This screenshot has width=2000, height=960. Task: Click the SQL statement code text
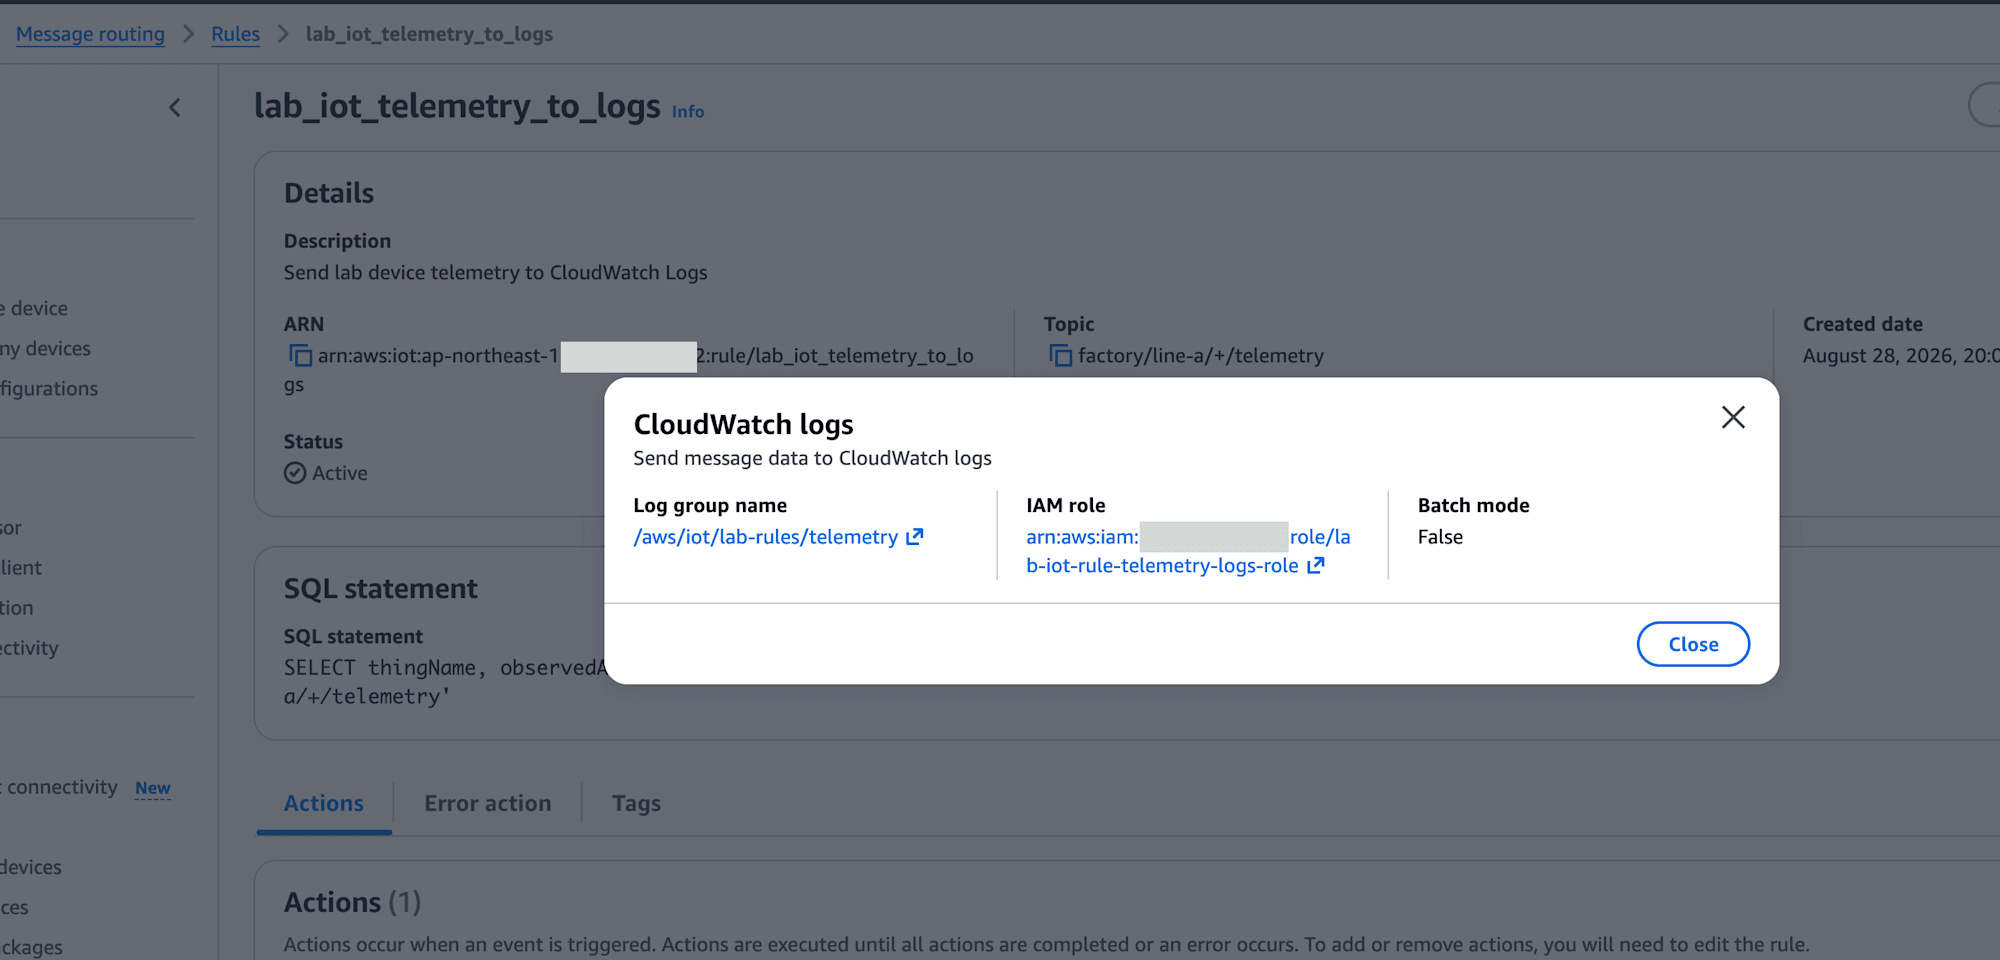coord(444,682)
